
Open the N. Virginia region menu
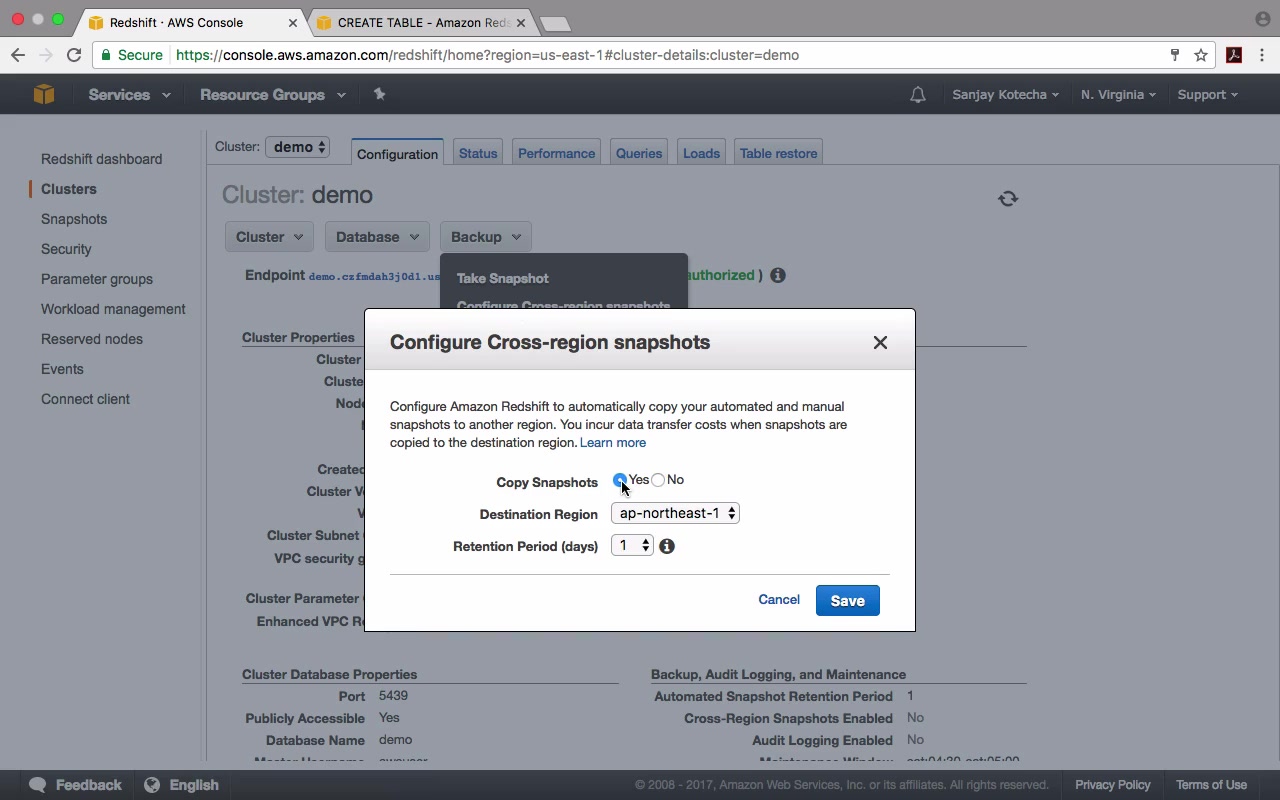[x=1118, y=95]
